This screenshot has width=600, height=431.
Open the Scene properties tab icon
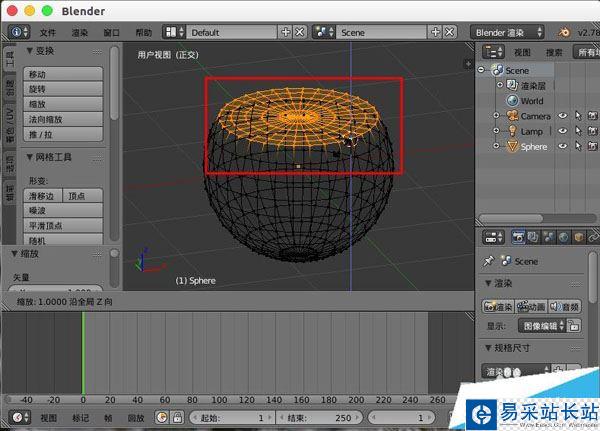[548, 238]
